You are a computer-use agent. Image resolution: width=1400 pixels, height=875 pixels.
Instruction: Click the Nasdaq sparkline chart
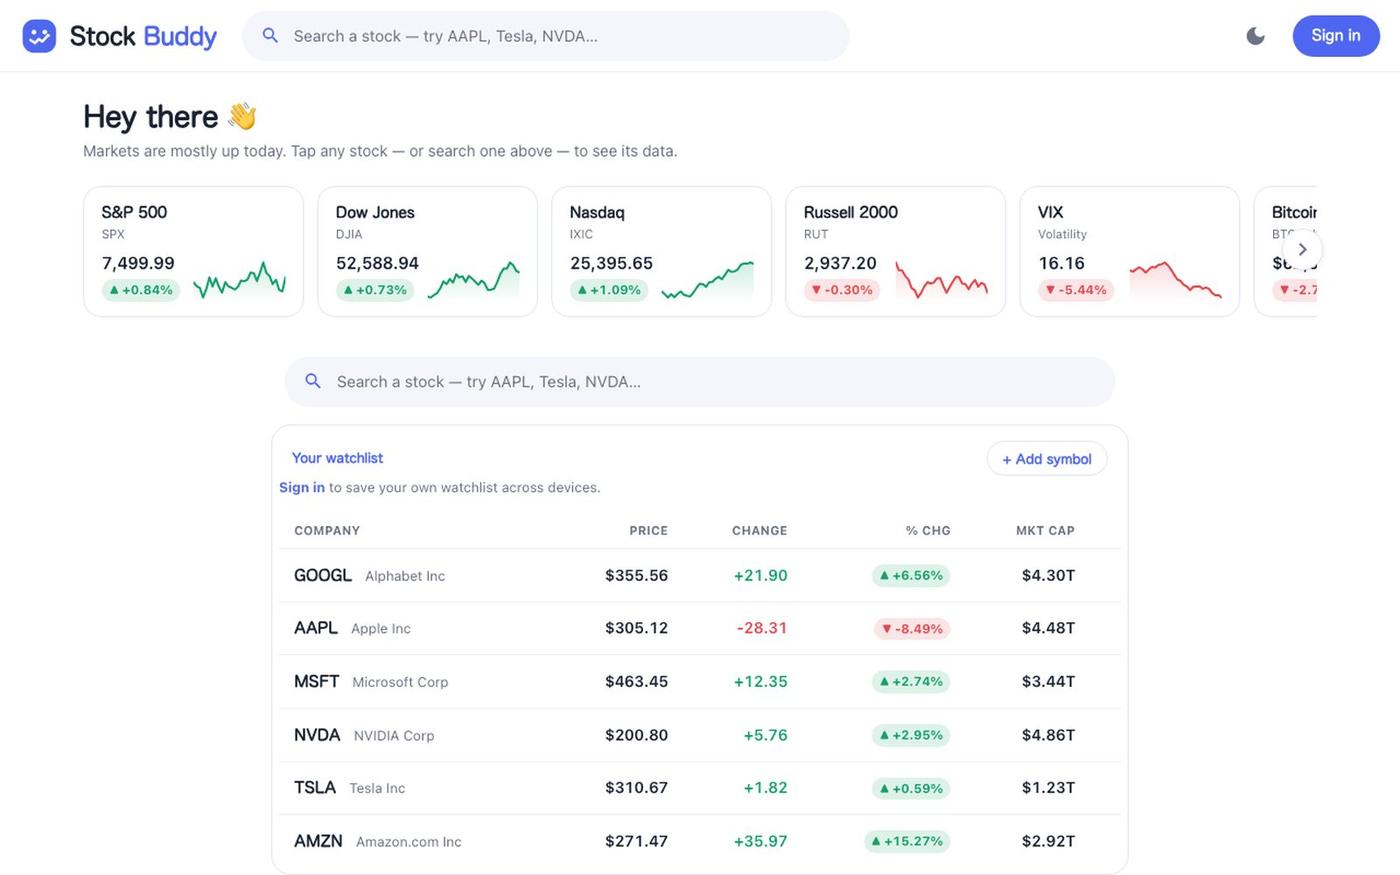click(707, 280)
